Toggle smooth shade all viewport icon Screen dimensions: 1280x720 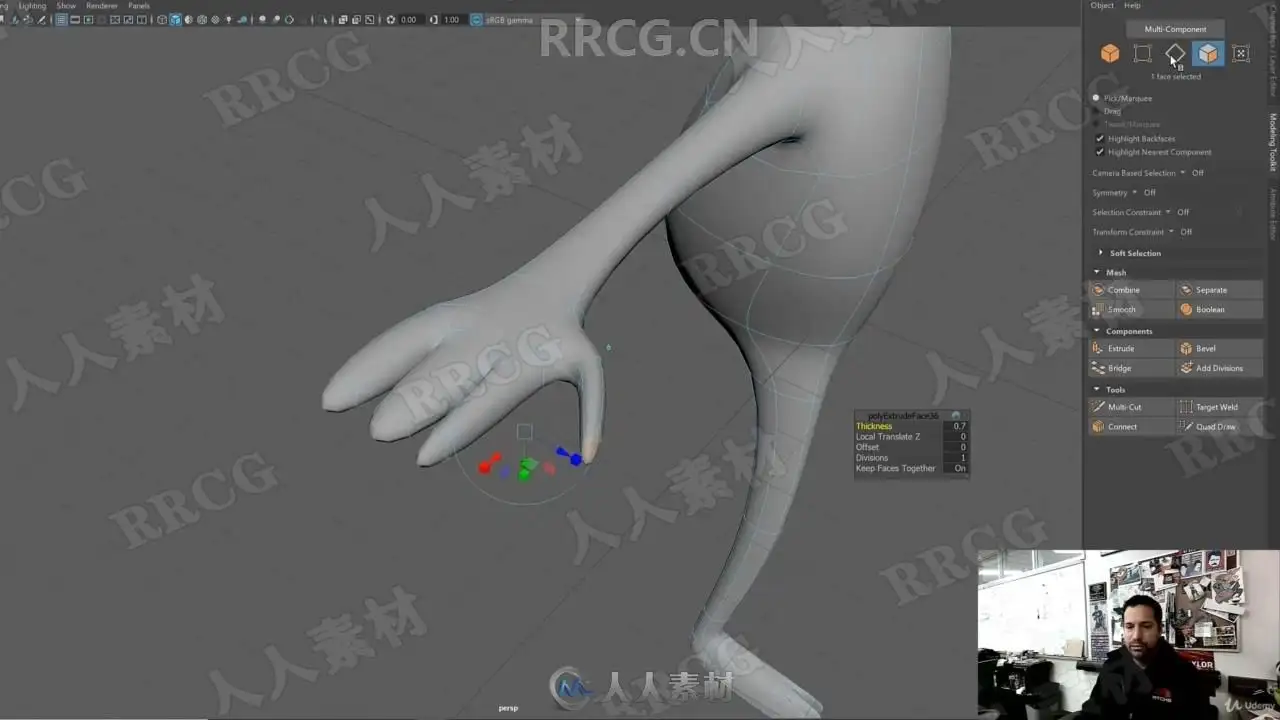(x=175, y=19)
